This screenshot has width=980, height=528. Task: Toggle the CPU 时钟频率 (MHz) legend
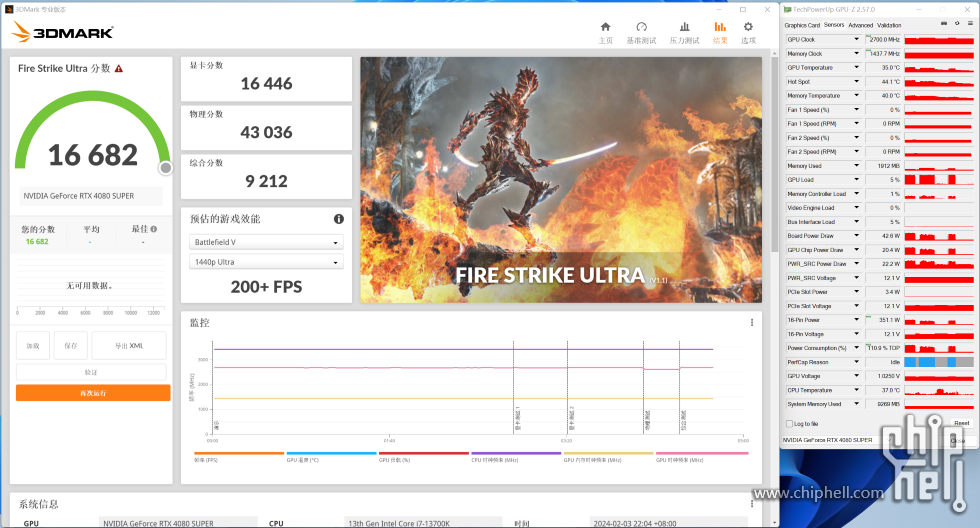coord(516,457)
